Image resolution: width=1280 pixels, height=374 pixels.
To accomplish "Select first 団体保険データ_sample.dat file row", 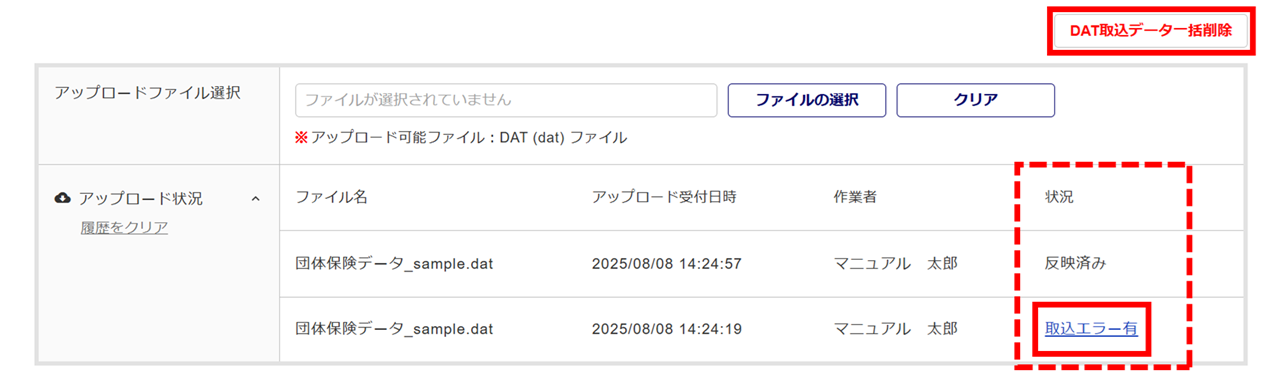I will point(762,264).
